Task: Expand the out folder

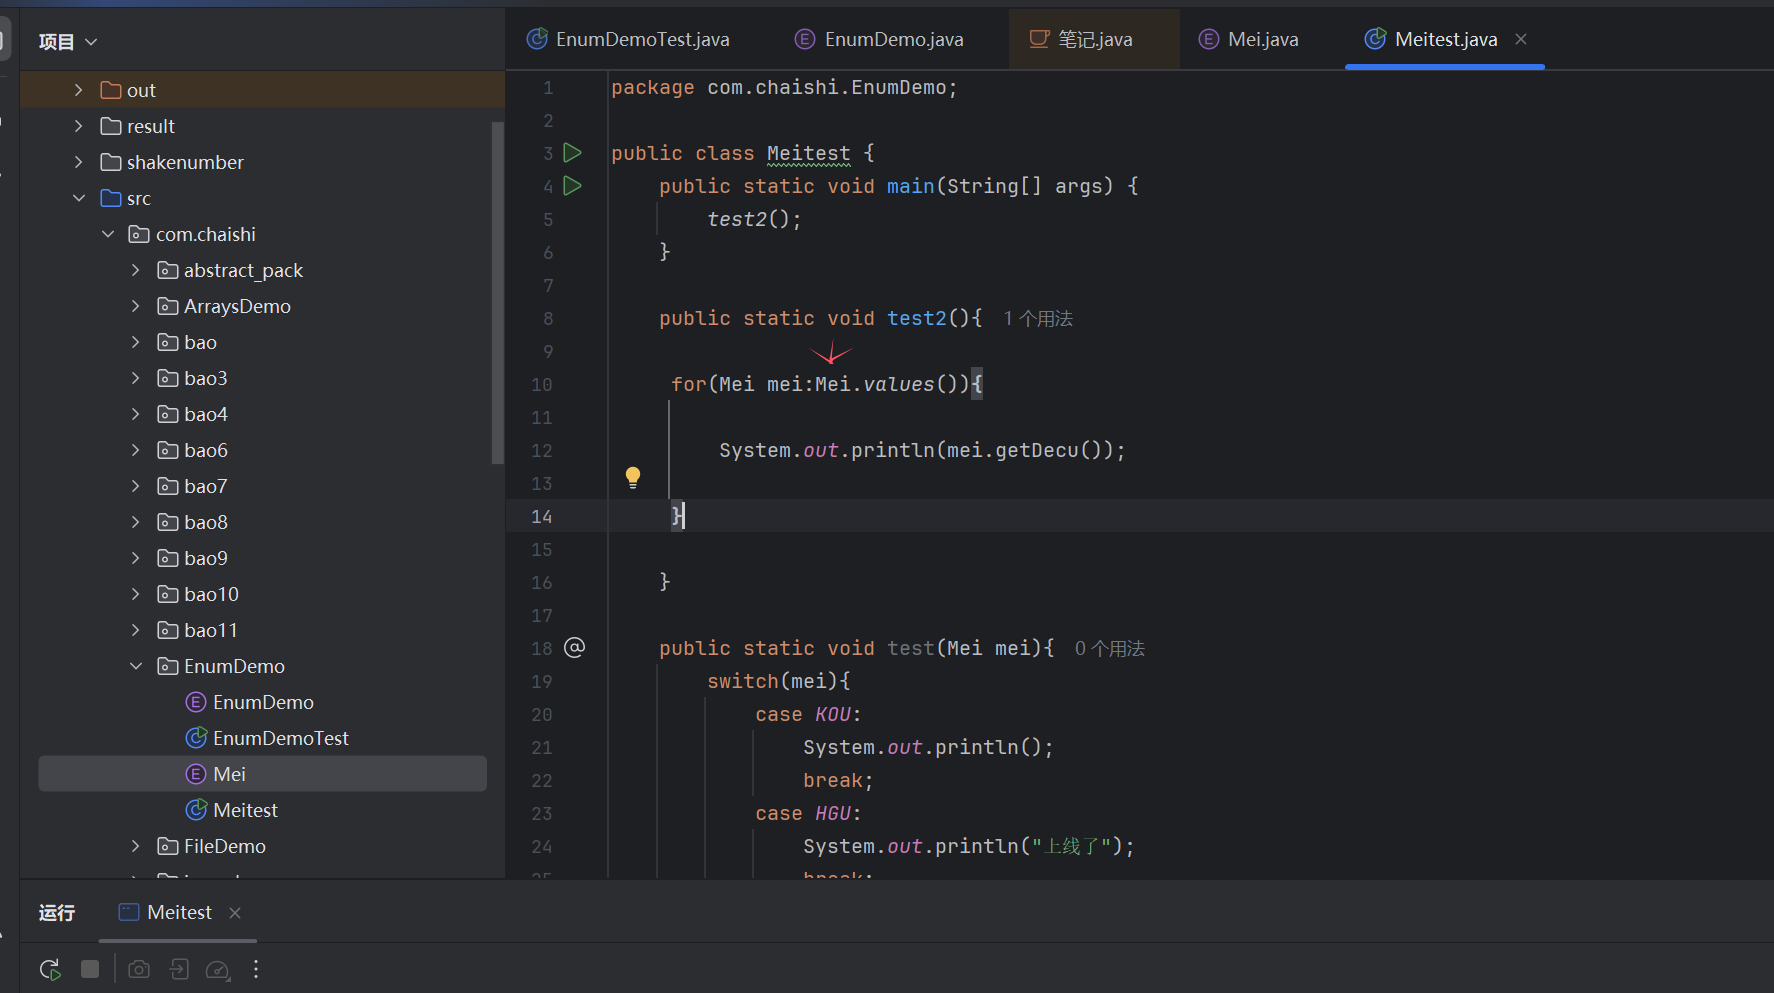Action: [x=79, y=90]
